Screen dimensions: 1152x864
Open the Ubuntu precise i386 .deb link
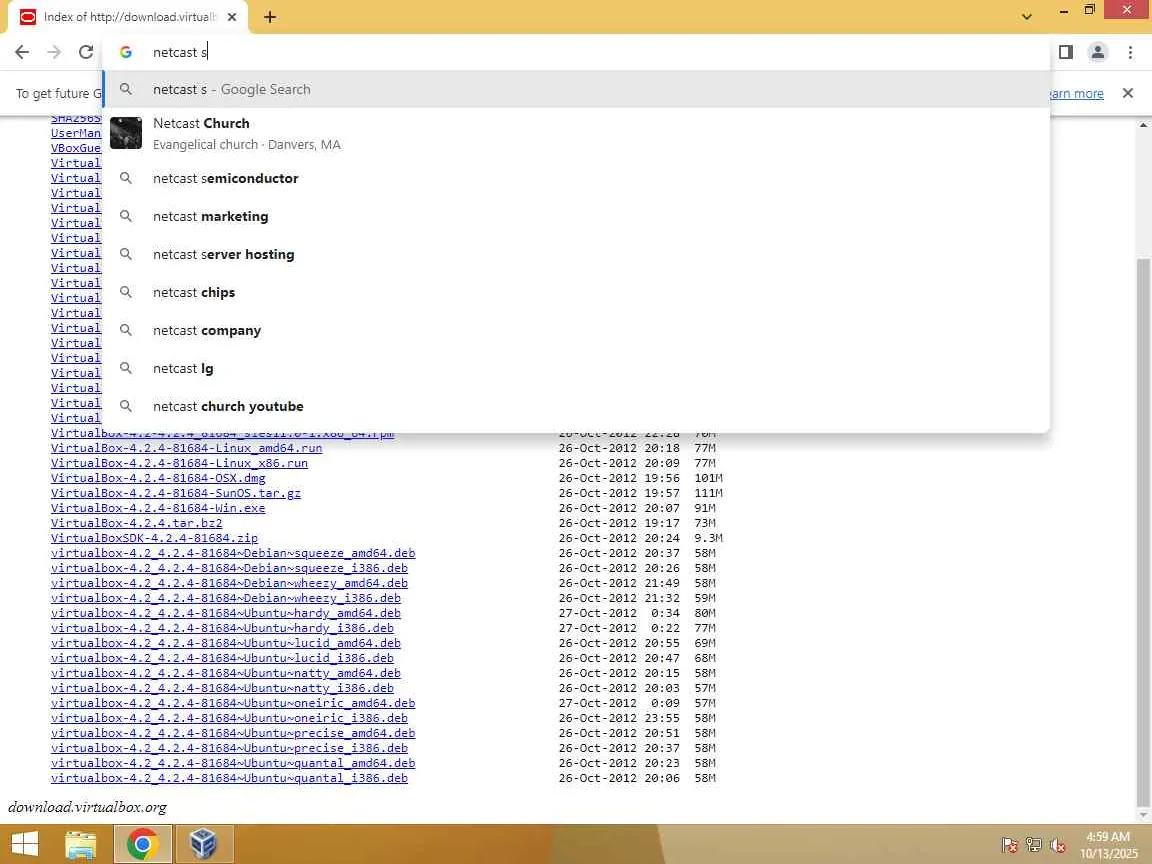click(x=229, y=748)
